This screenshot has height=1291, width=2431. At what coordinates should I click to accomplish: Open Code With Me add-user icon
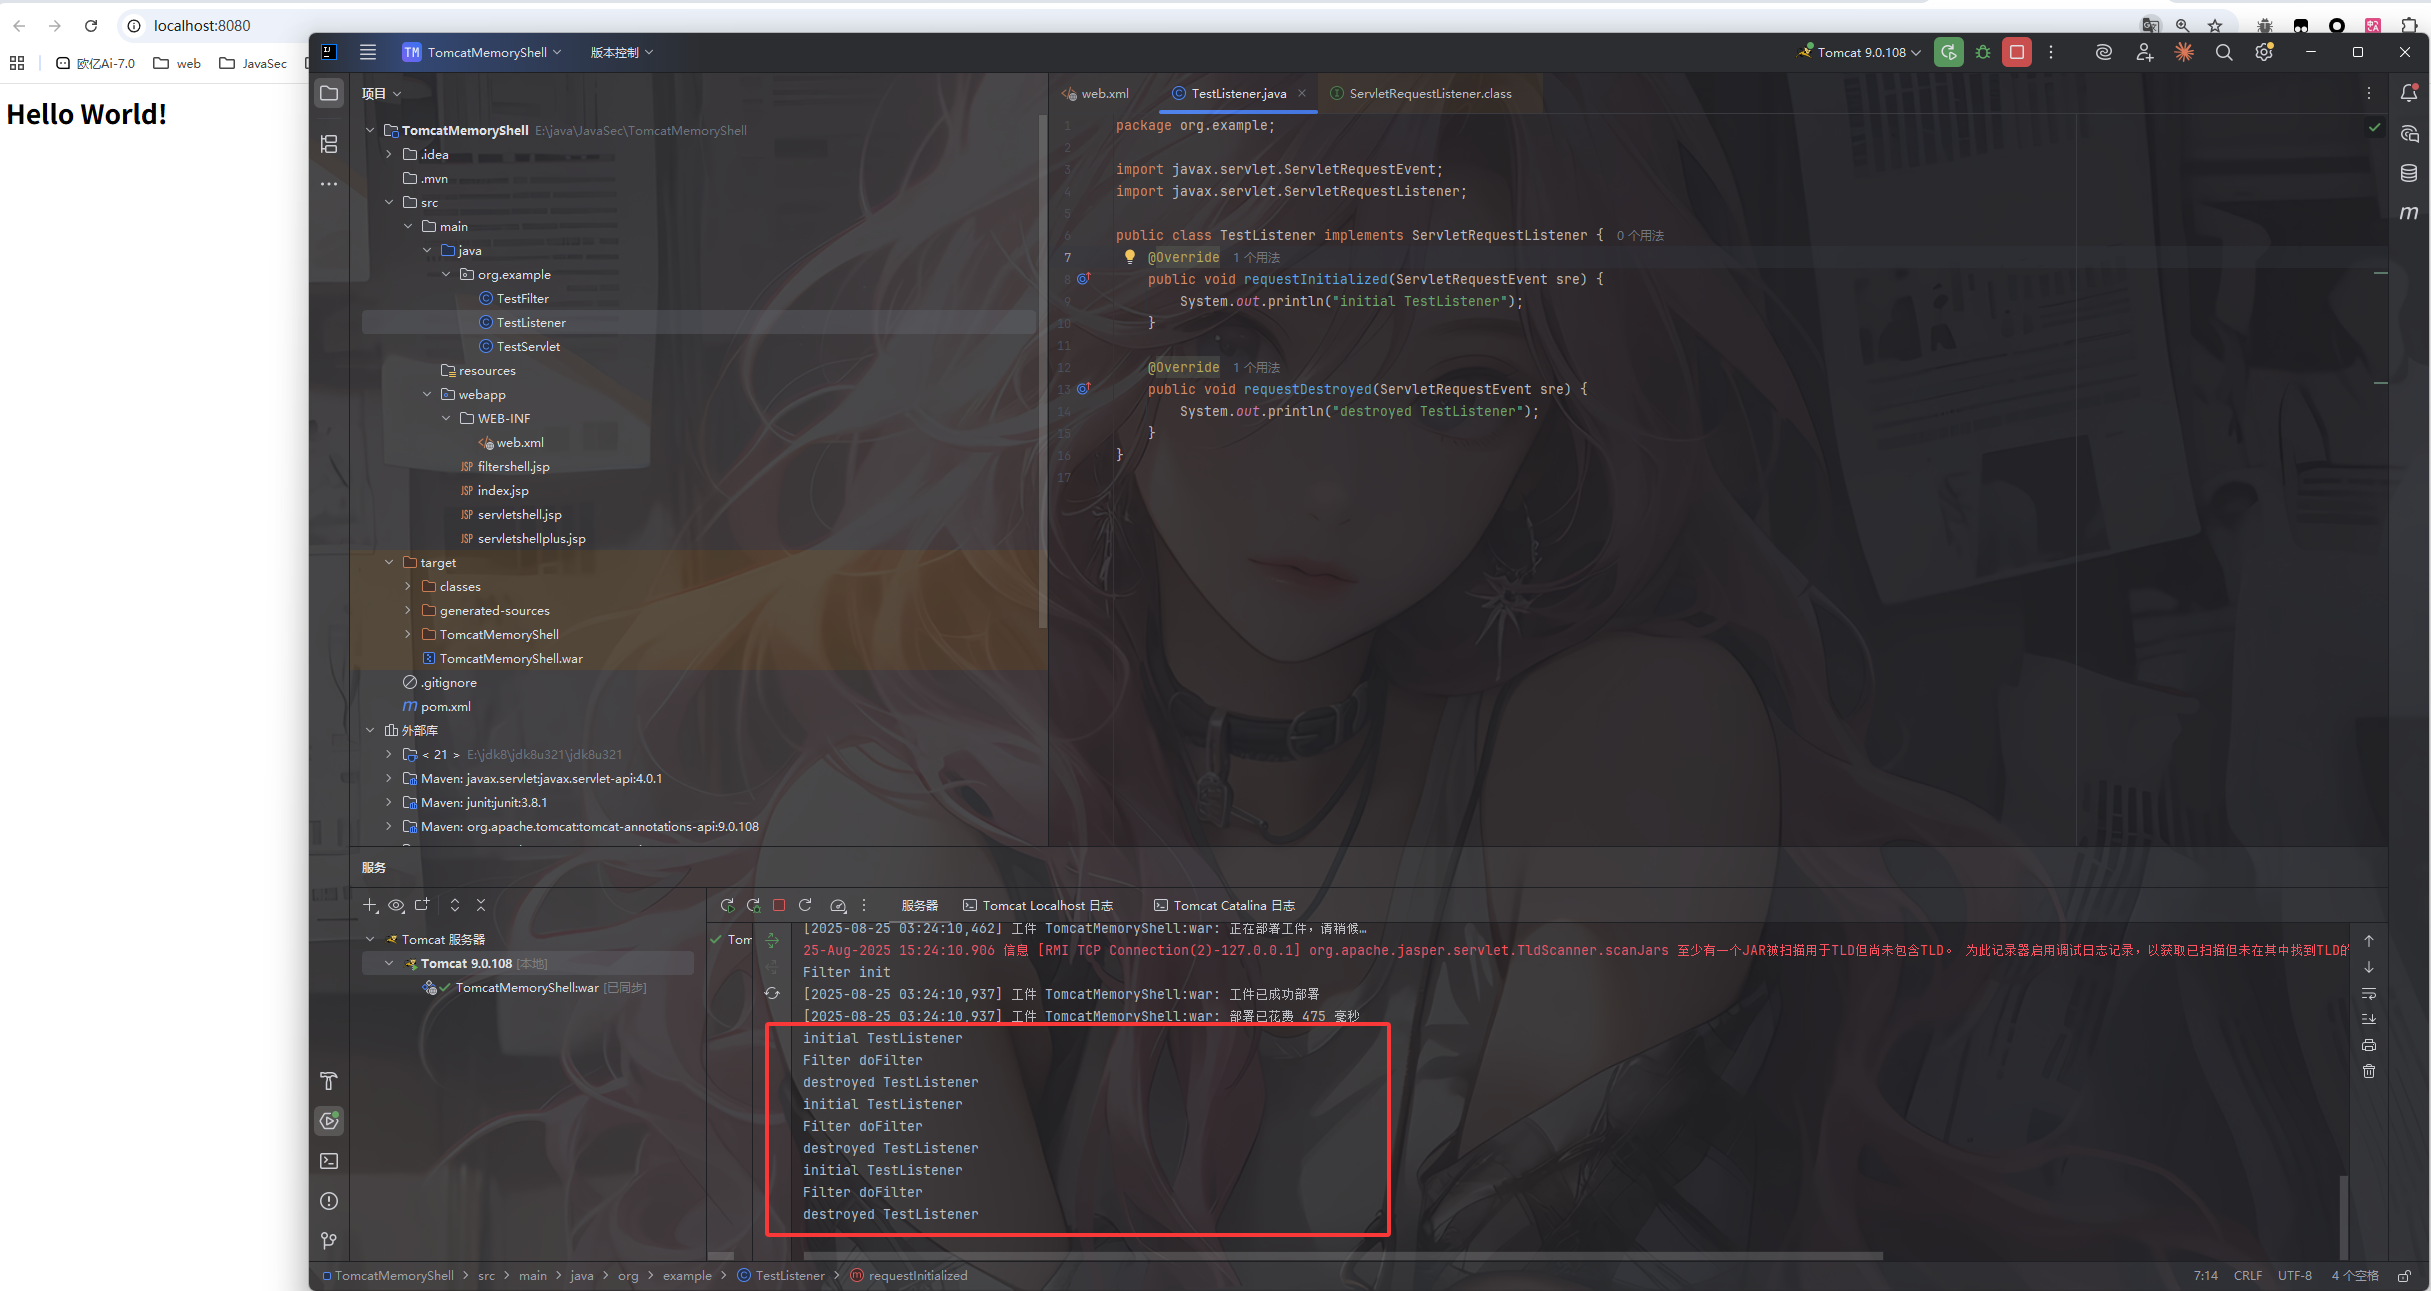click(x=2144, y=52)
